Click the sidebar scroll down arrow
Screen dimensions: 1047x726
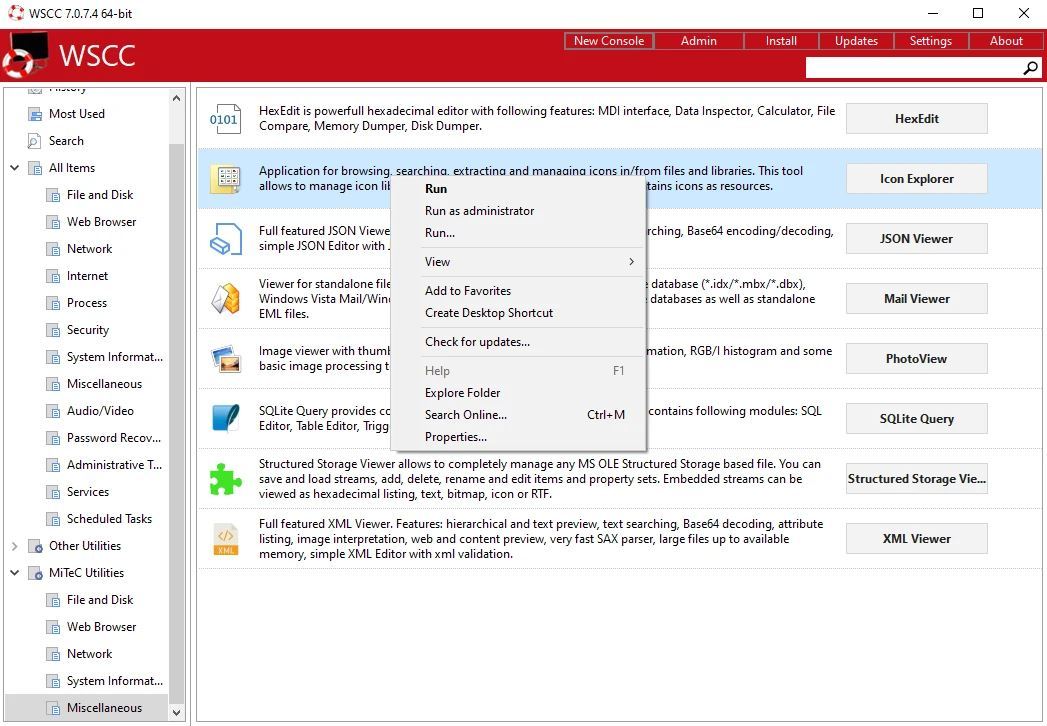tap(177, 713)
